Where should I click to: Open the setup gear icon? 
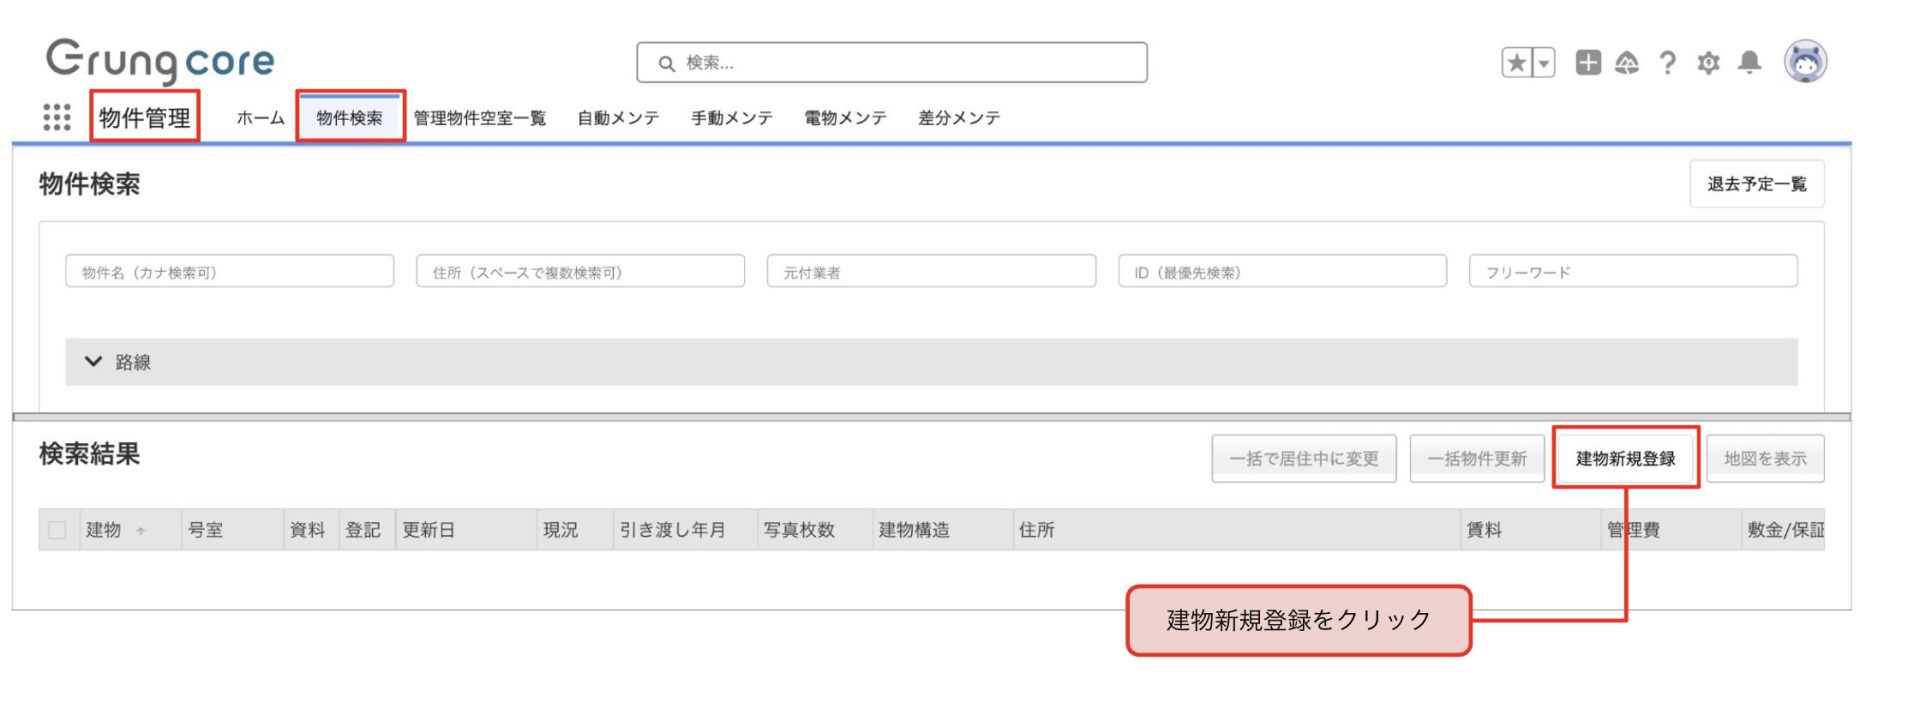point(1708,63)
